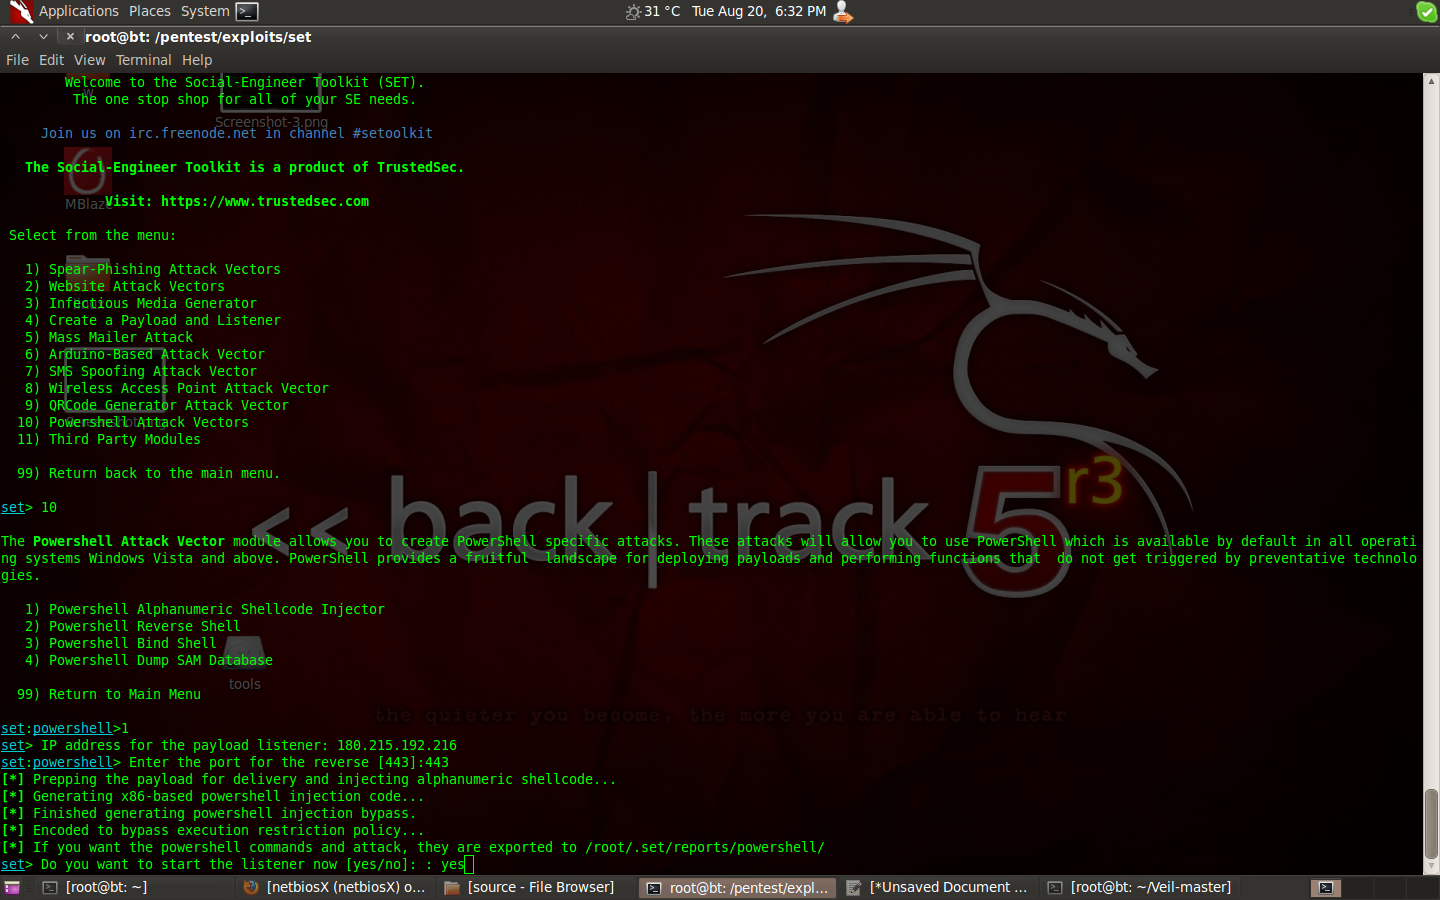Click the workspace switcher terminal thumbnail

pyautogui.click(x=1325, y=888)
